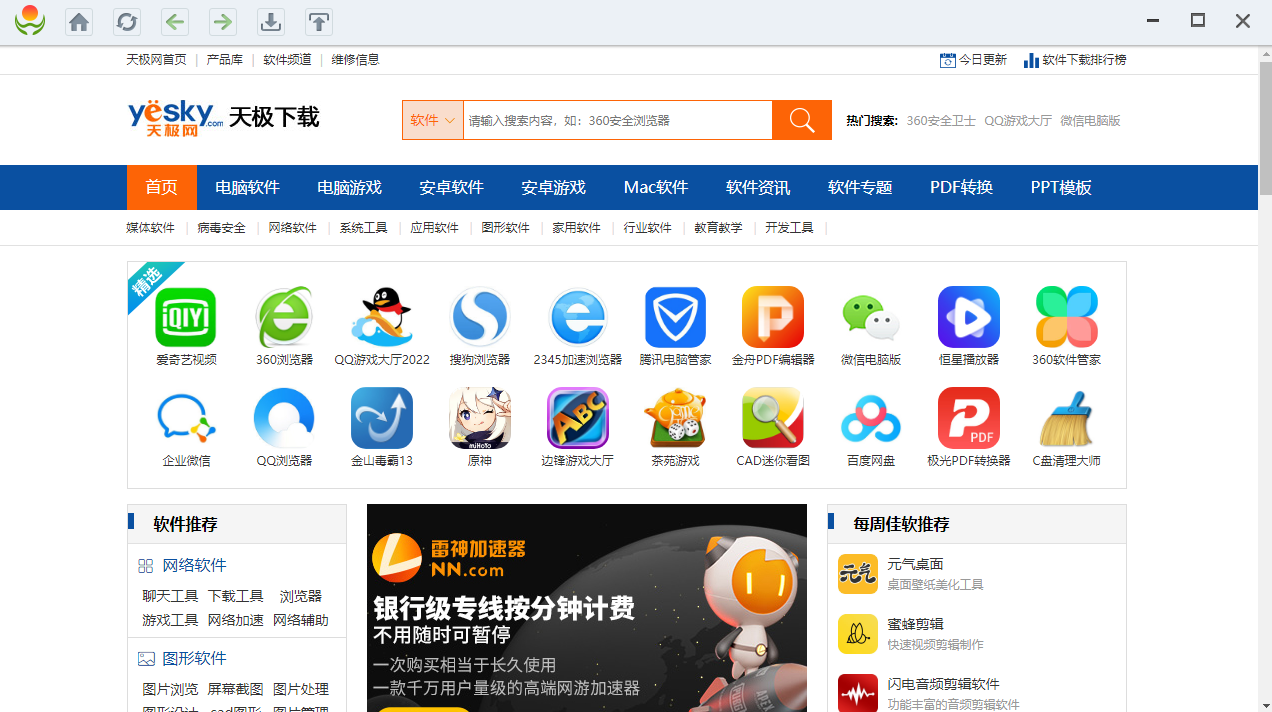The width and height of the screenshot is (1272, 712).
Task: Open the 产品库 top link
Action: click(225, 60)
